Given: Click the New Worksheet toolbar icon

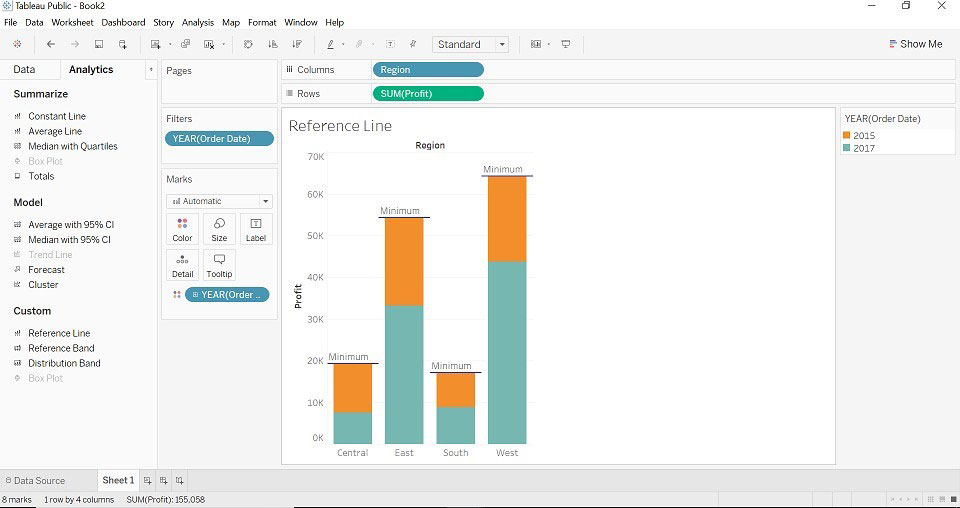Looking at the screenshot, I should point(156,44).
